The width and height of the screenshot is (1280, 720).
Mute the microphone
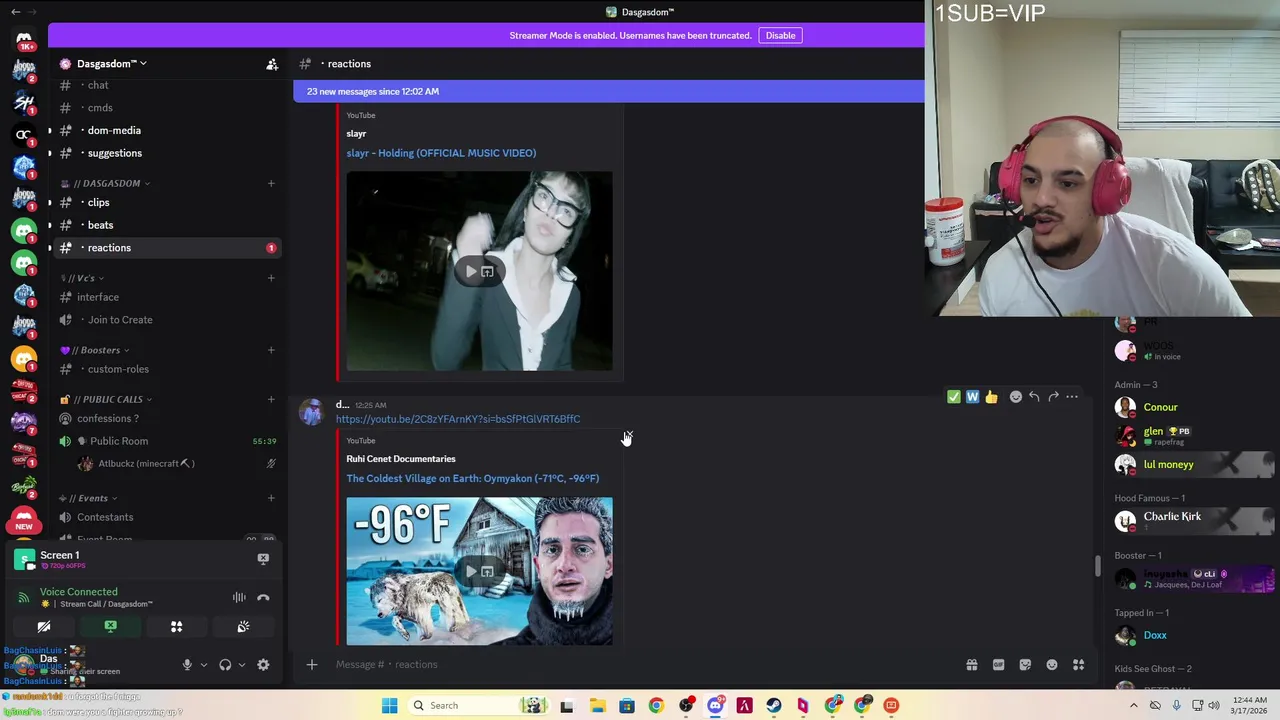(187, 665)
